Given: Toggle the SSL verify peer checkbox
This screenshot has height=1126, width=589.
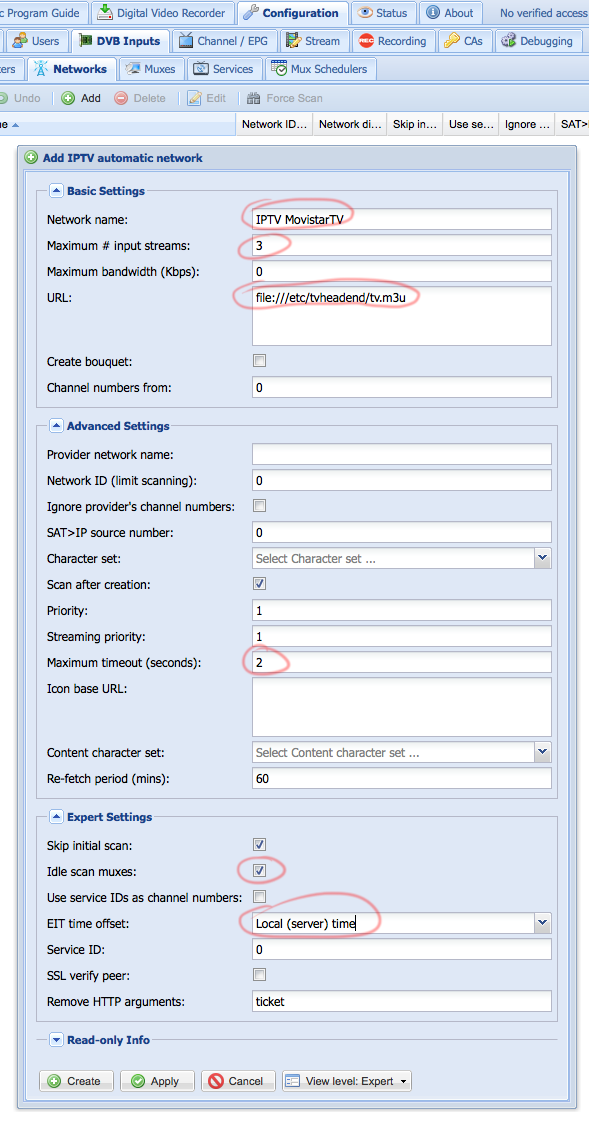Looking at the screenshot, I should 259,974.
